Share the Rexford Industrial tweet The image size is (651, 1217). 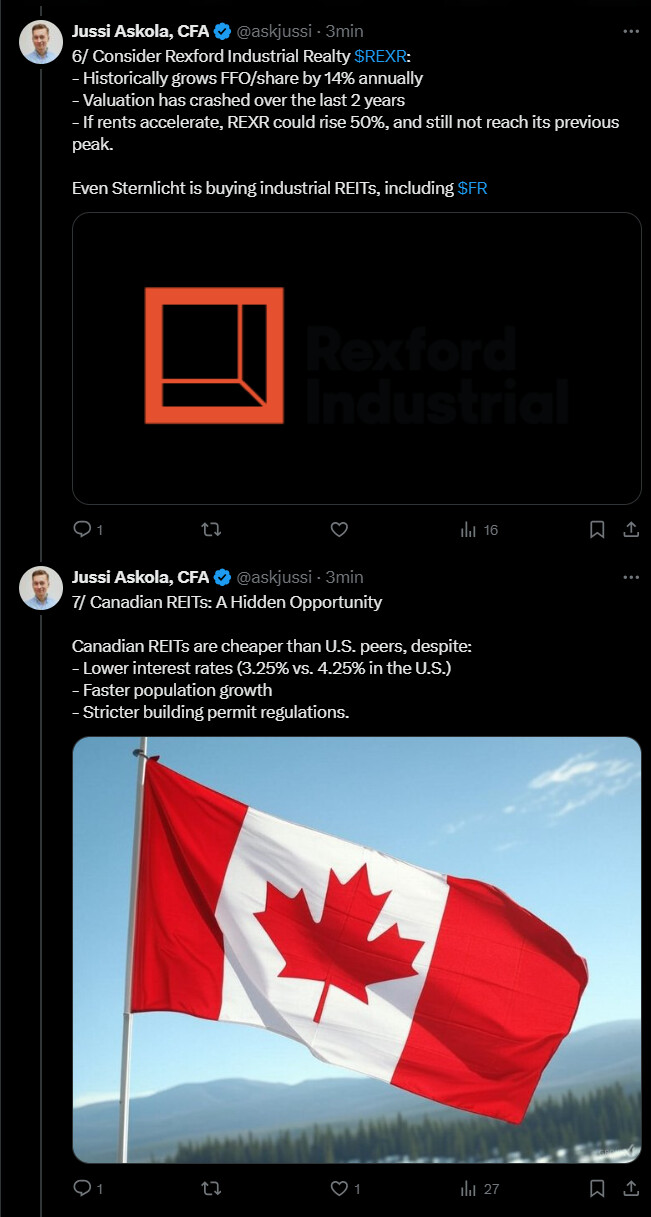point(631,530)
